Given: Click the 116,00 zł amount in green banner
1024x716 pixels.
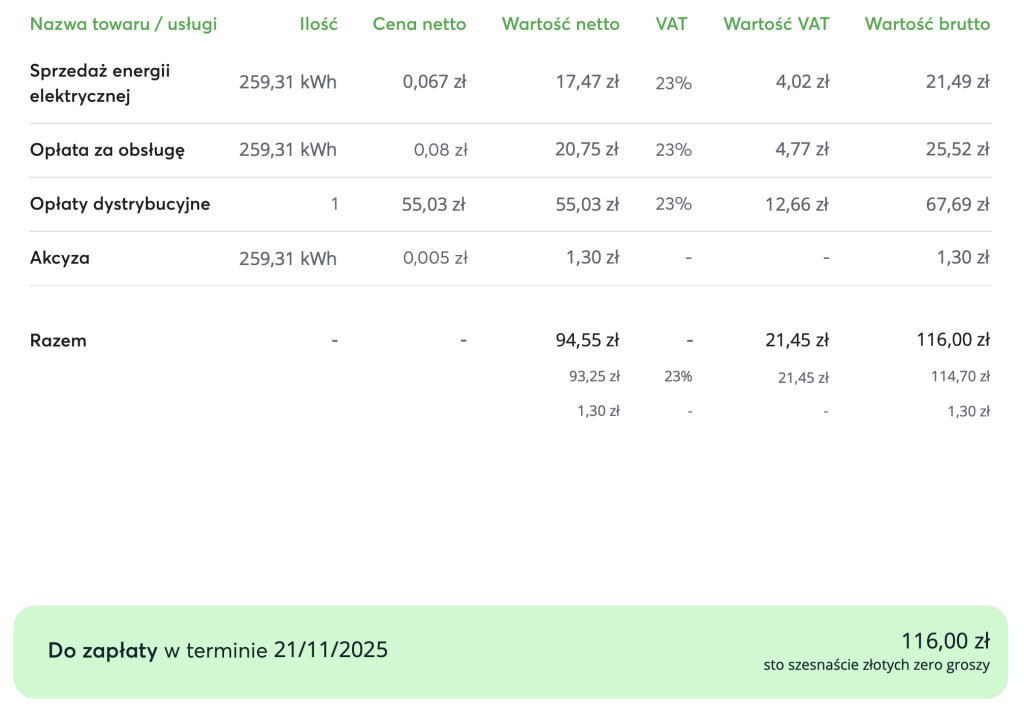Looking at the screenshot, I should [x=945, y=641].
